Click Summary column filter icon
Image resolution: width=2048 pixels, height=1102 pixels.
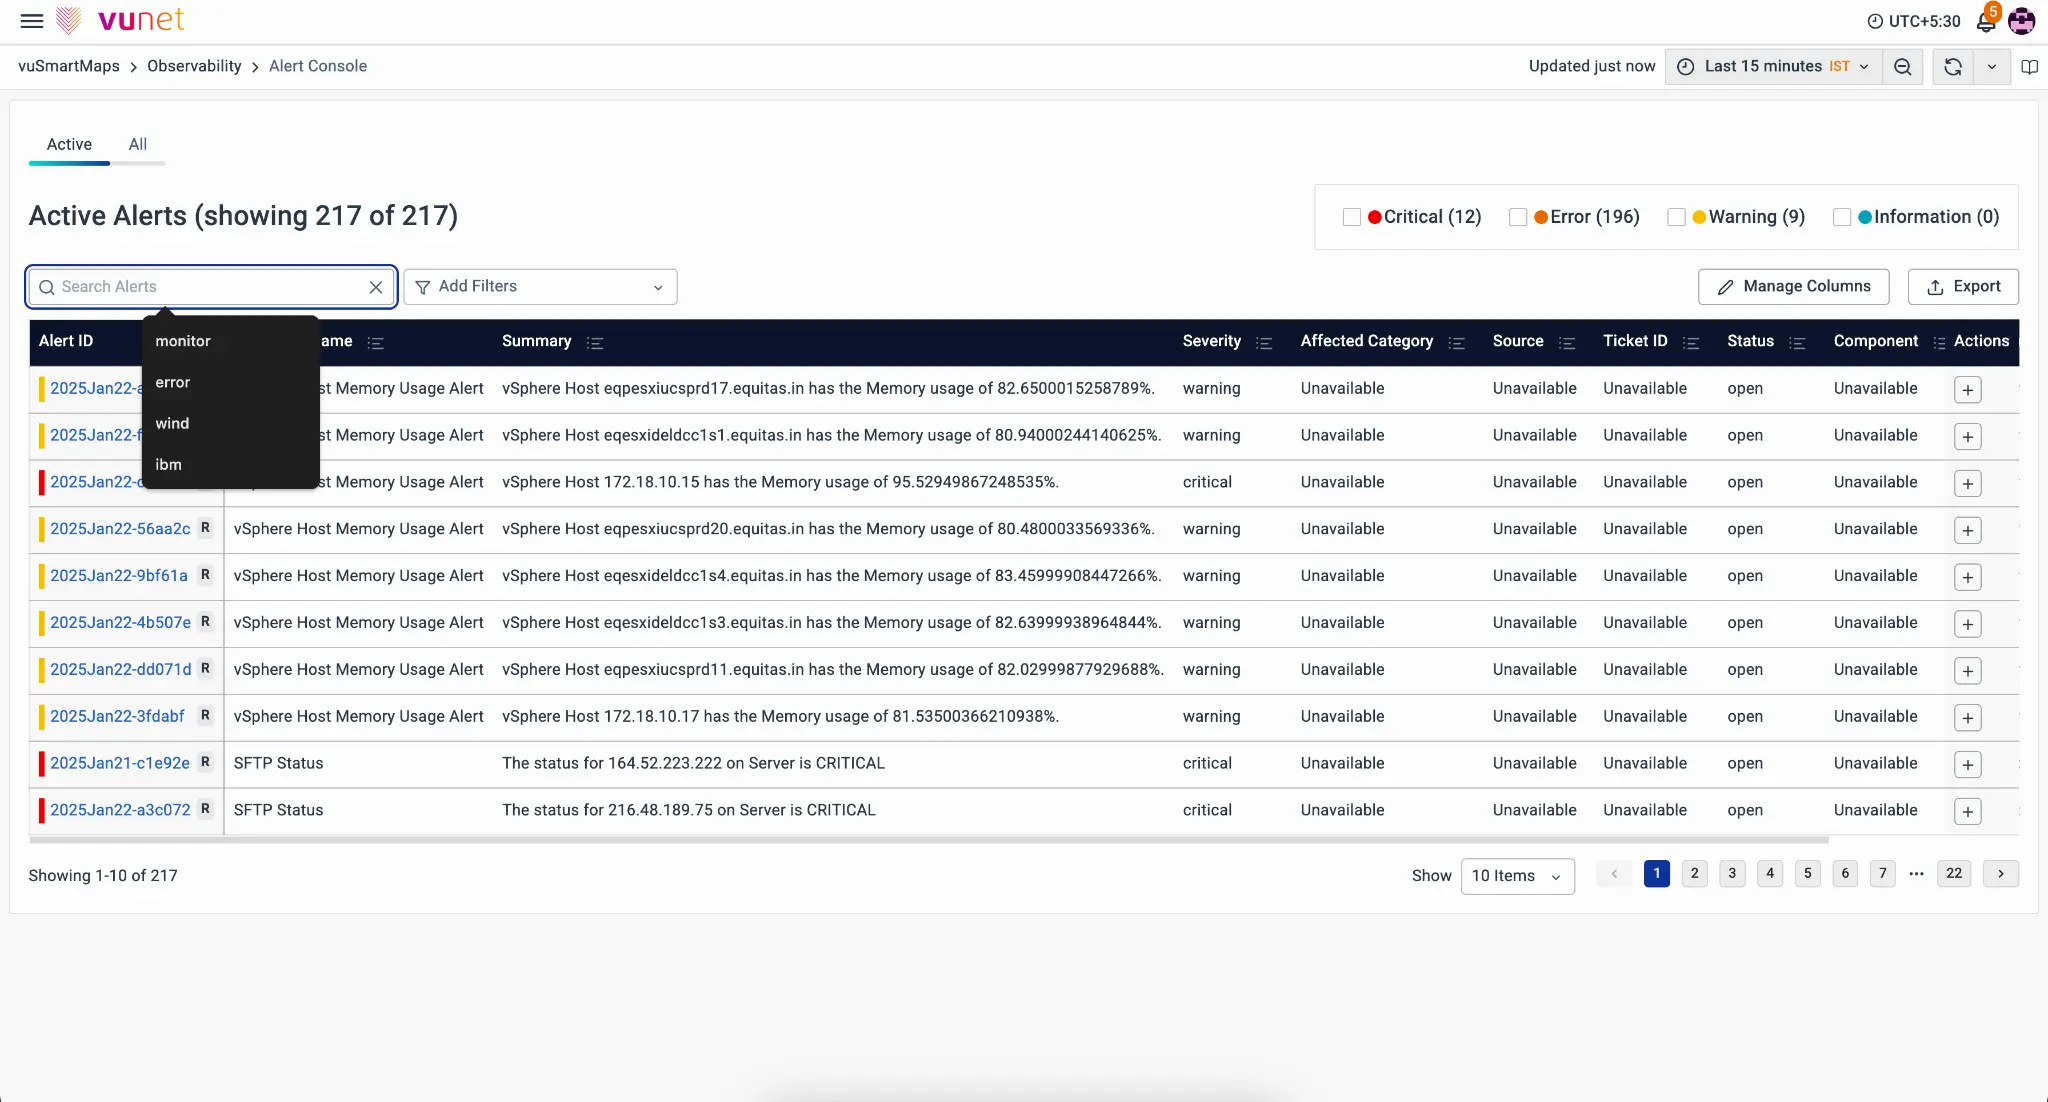(595, 343)
